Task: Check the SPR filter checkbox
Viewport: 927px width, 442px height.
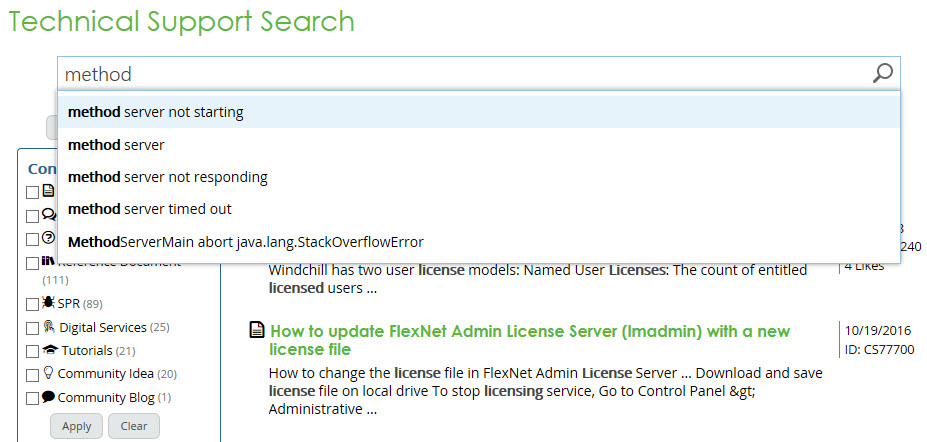Action: pyautogui.click(x=32, y=304)
